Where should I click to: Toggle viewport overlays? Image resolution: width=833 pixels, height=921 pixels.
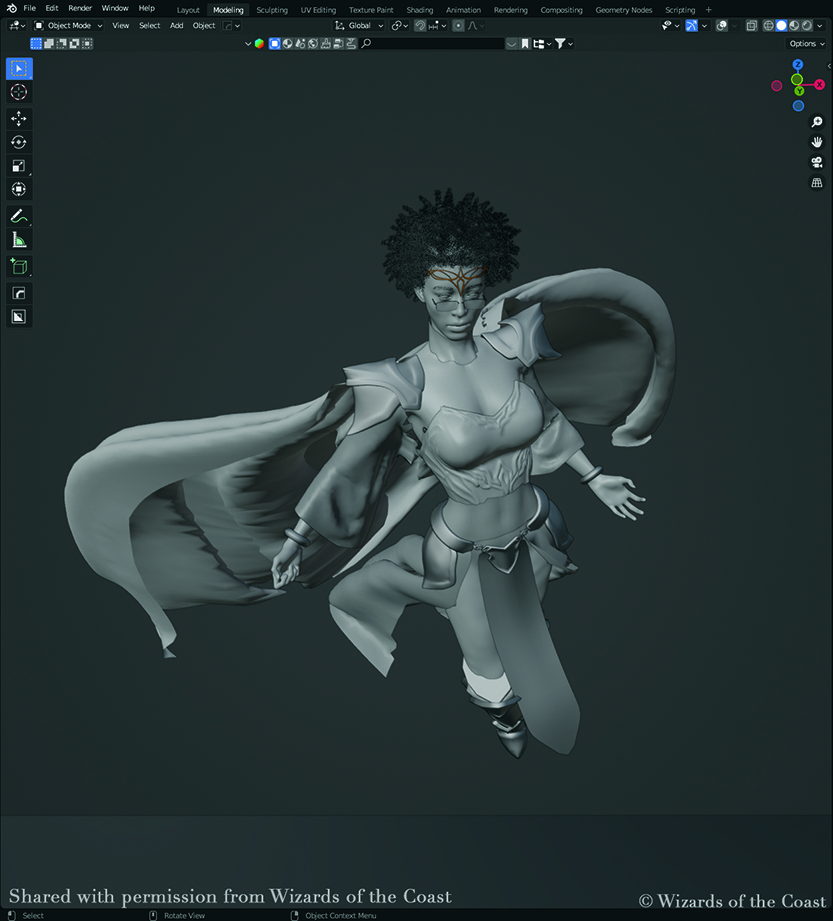pyautogui.click(x=722, y=26)
